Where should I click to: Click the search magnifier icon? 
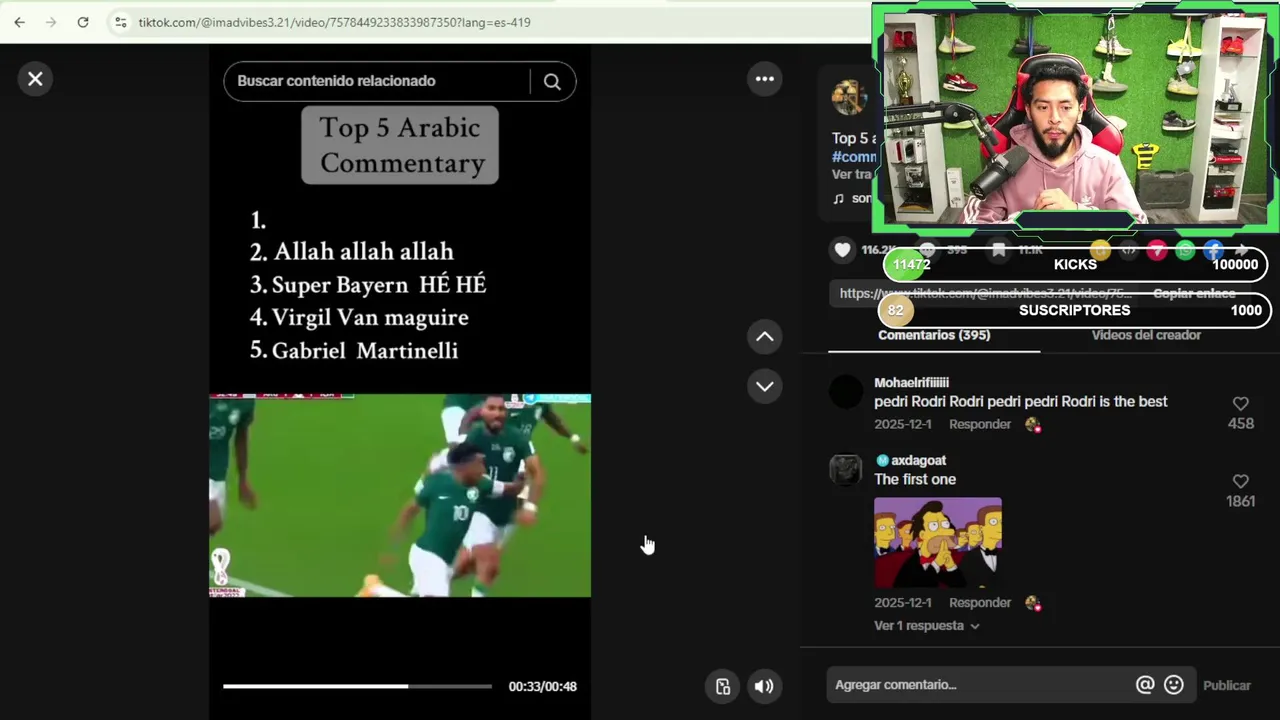(552, 82)
